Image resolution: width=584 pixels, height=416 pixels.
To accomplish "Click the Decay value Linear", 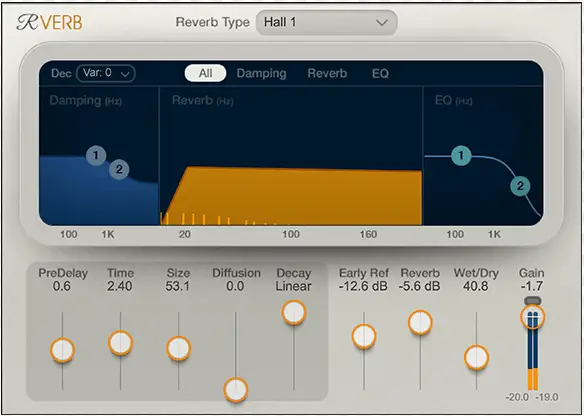I will (x=293, y=286).
